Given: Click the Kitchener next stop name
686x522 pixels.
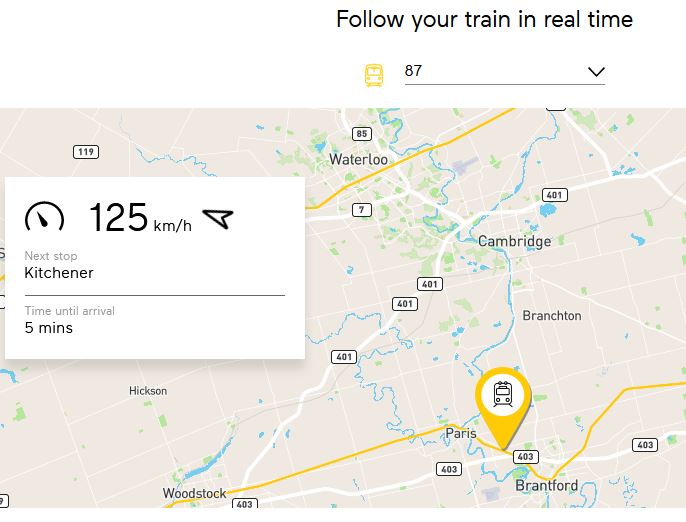Looking at the screenshot, I should click(59, 273).
